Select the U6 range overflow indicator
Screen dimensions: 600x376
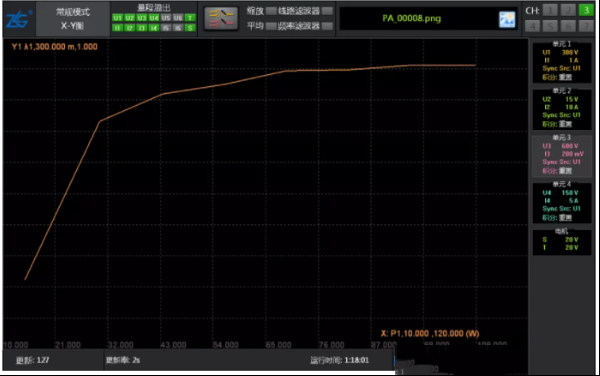[178, 18]
